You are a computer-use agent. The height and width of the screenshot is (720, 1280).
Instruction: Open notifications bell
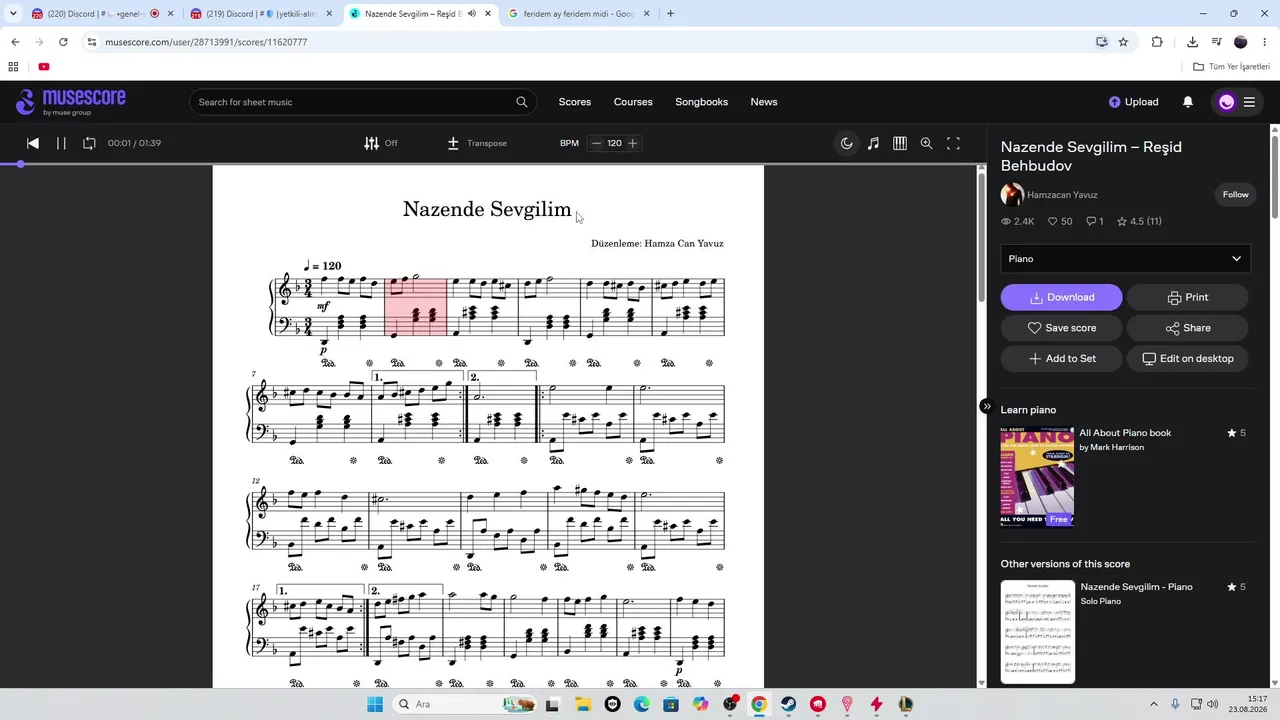coord(1188,102)
